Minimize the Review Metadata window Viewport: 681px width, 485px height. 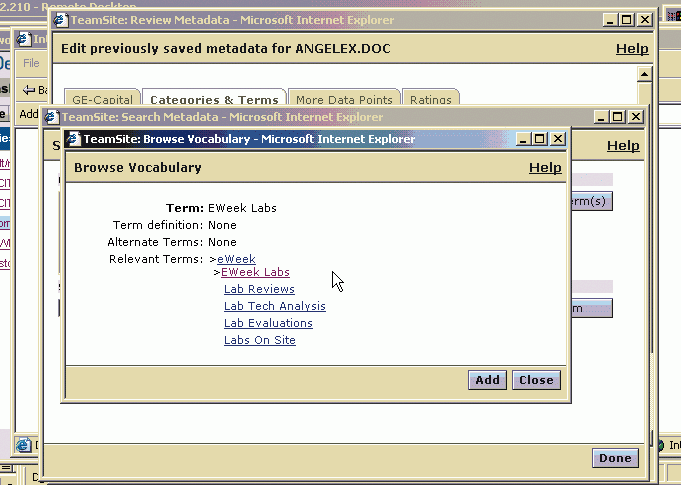click(x=610, y=20)
